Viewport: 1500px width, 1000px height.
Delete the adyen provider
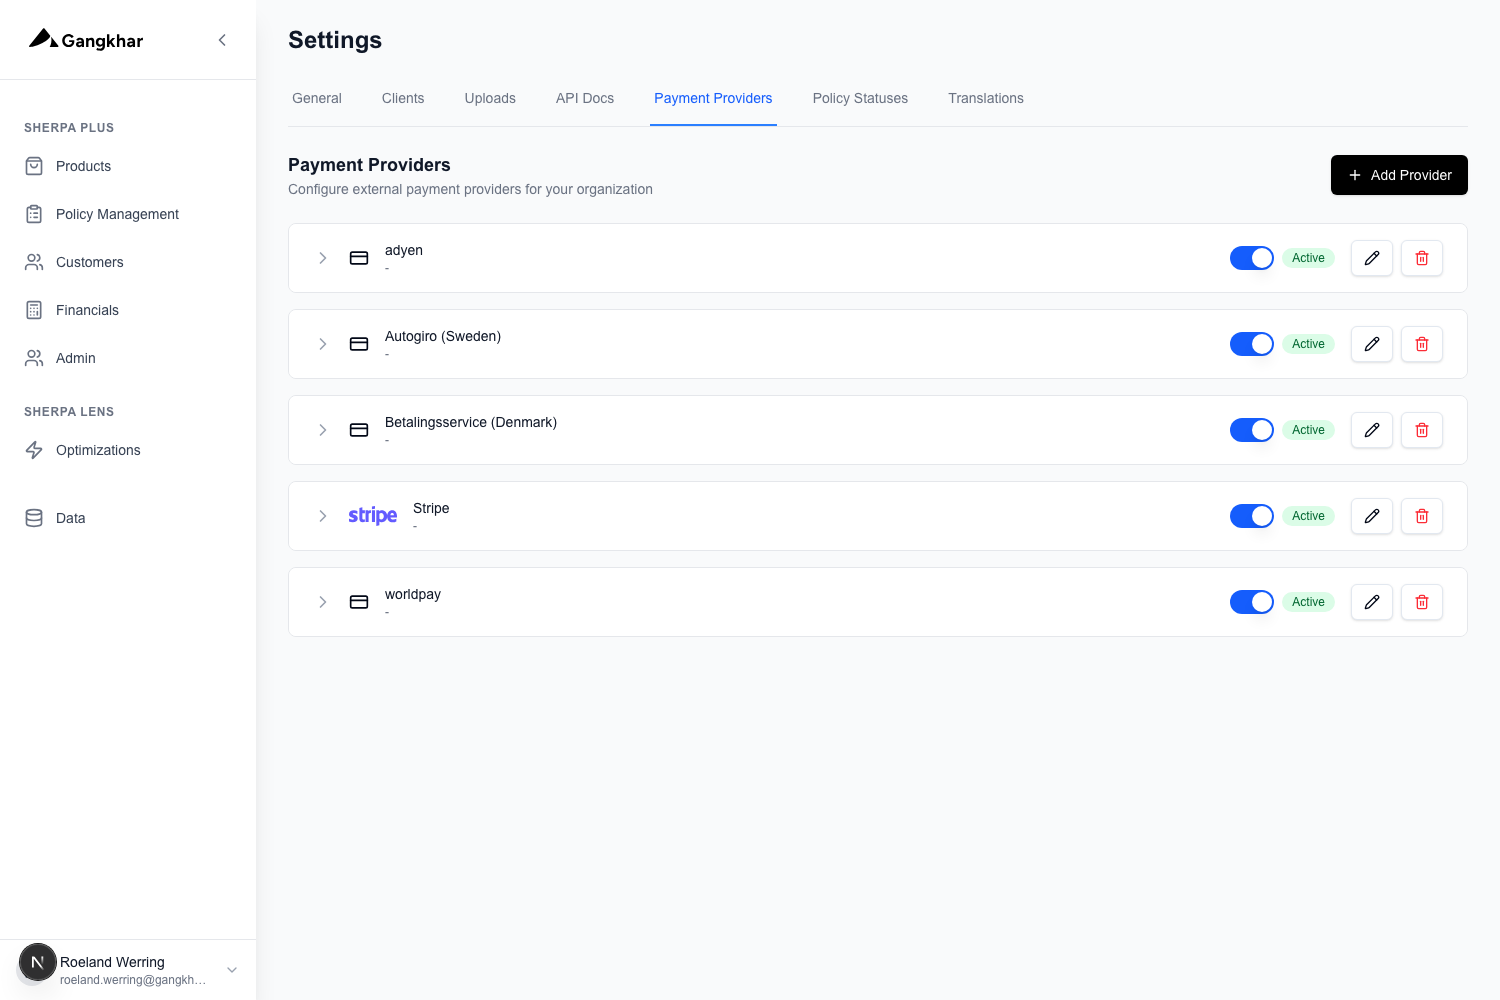click(x=1422, y=258)
